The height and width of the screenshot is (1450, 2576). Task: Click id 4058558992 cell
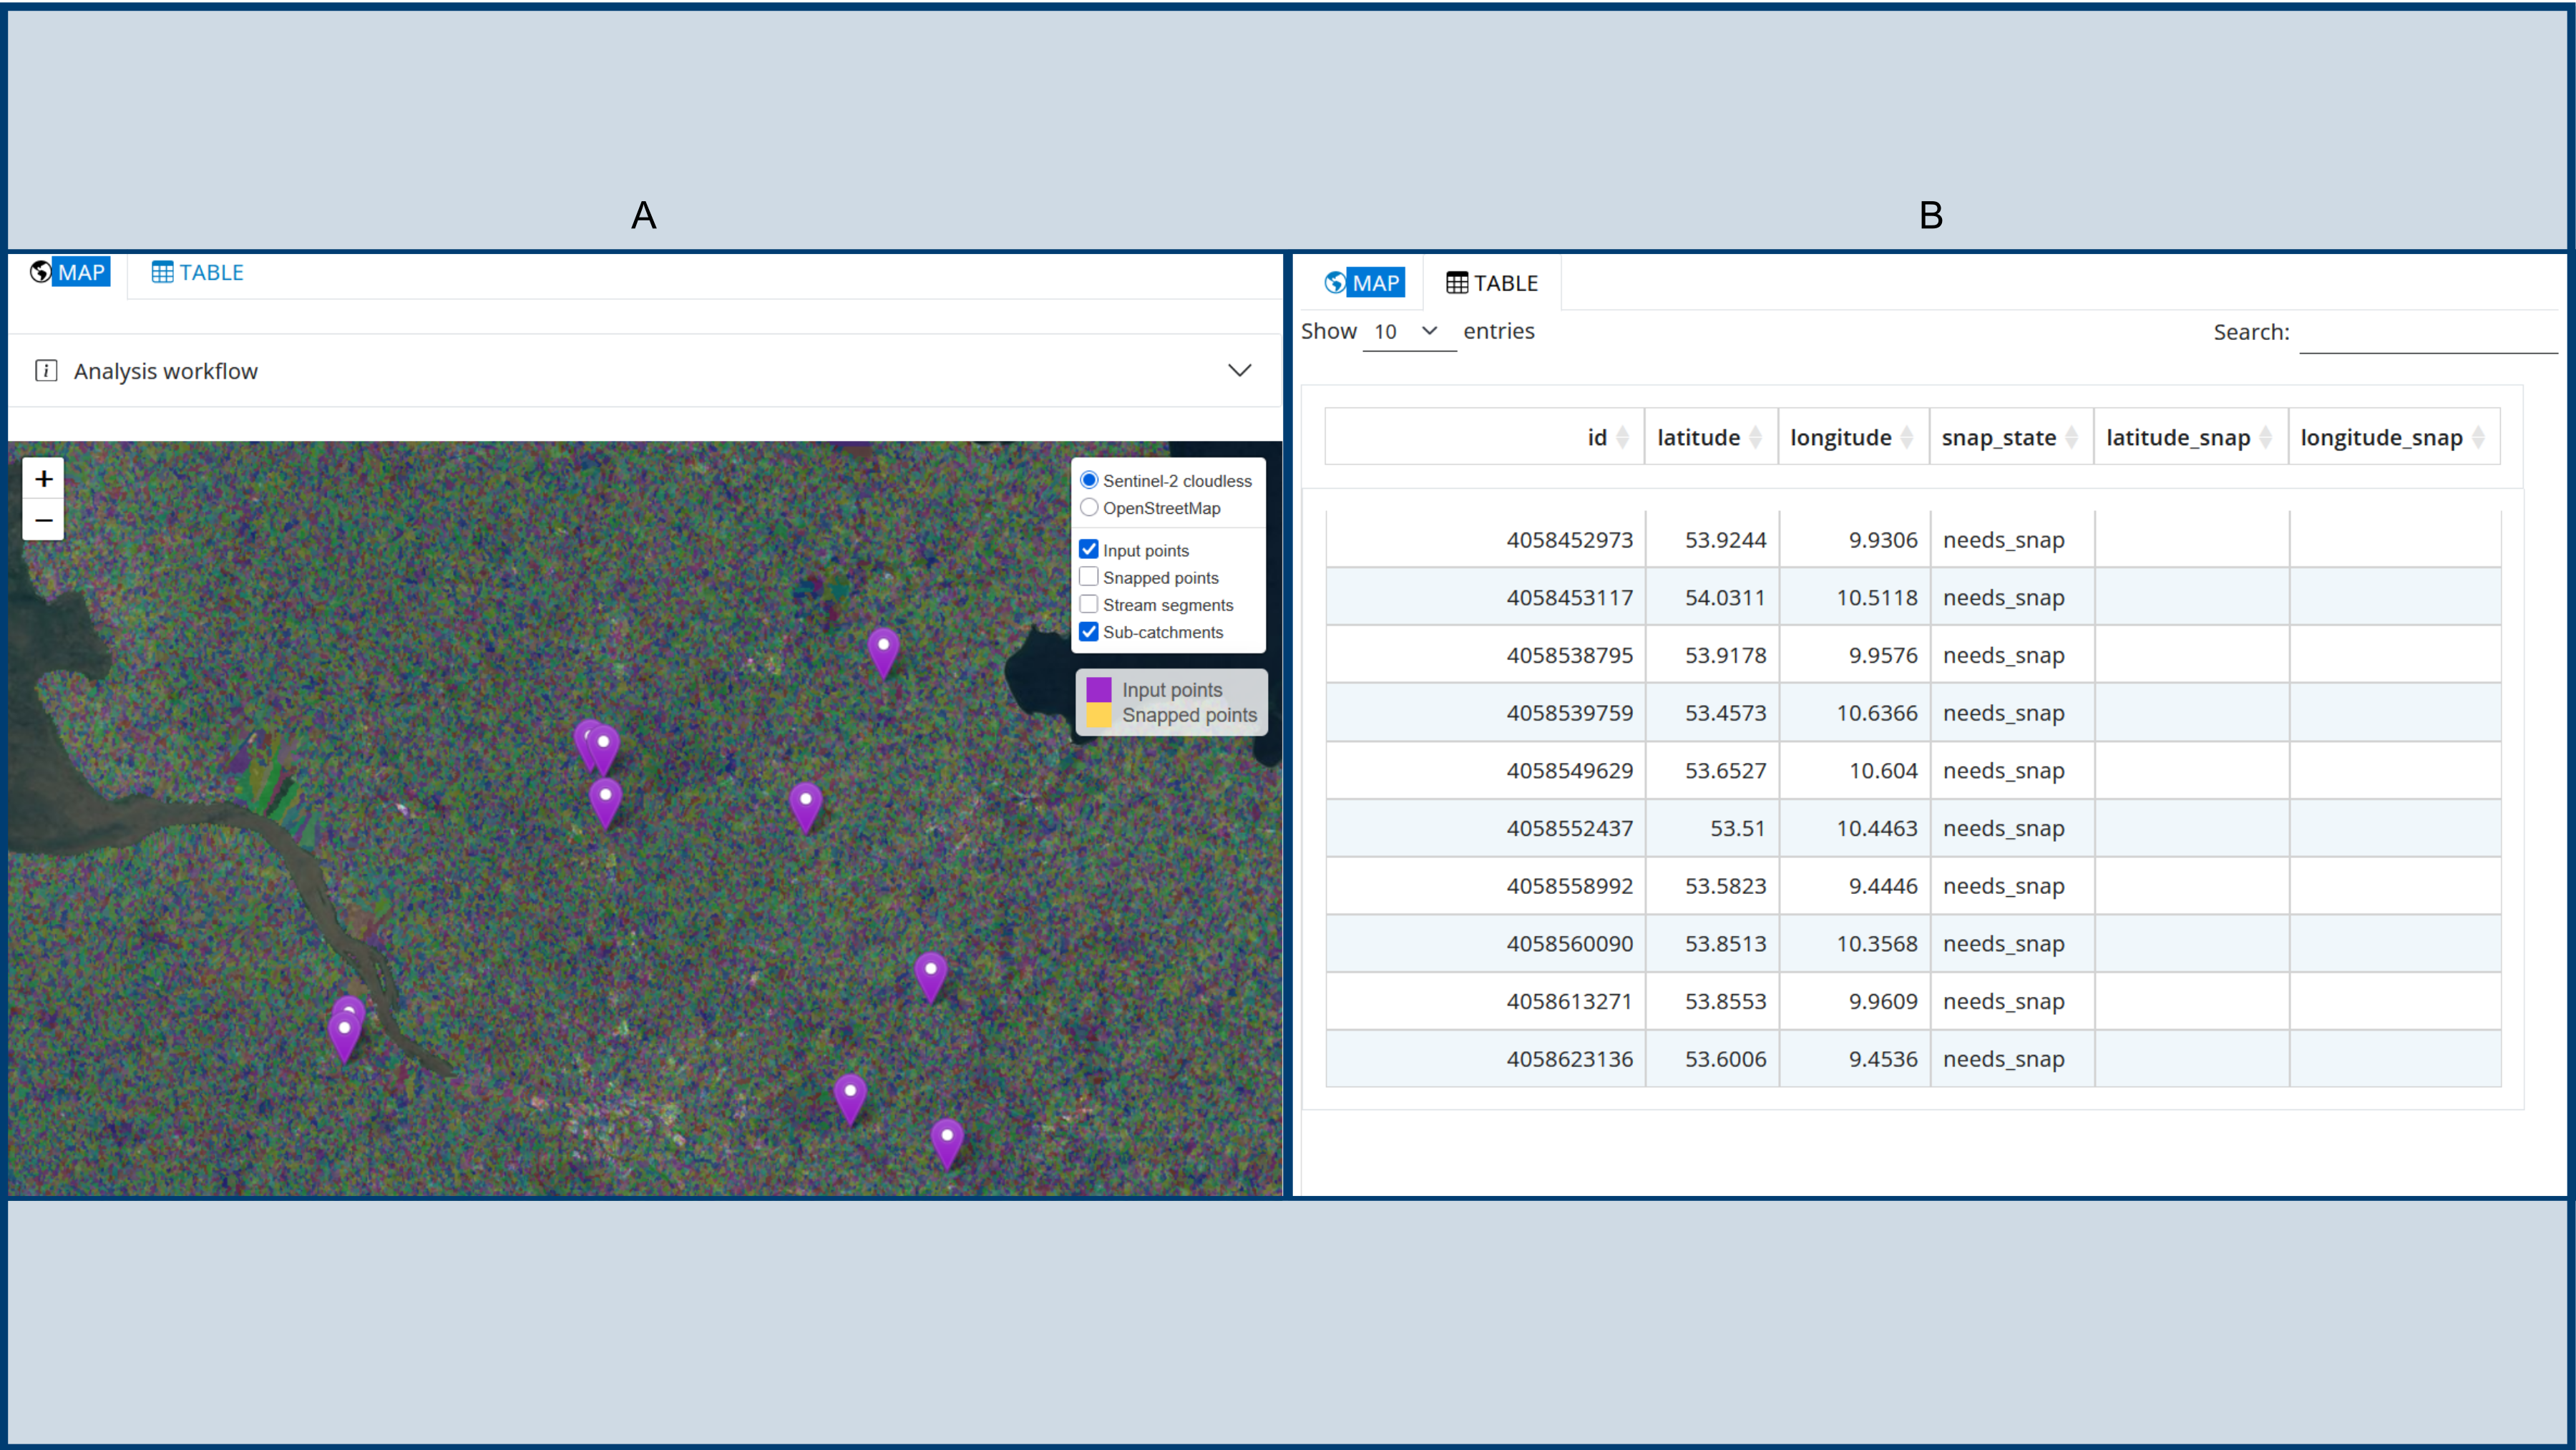coord(1485,887)
